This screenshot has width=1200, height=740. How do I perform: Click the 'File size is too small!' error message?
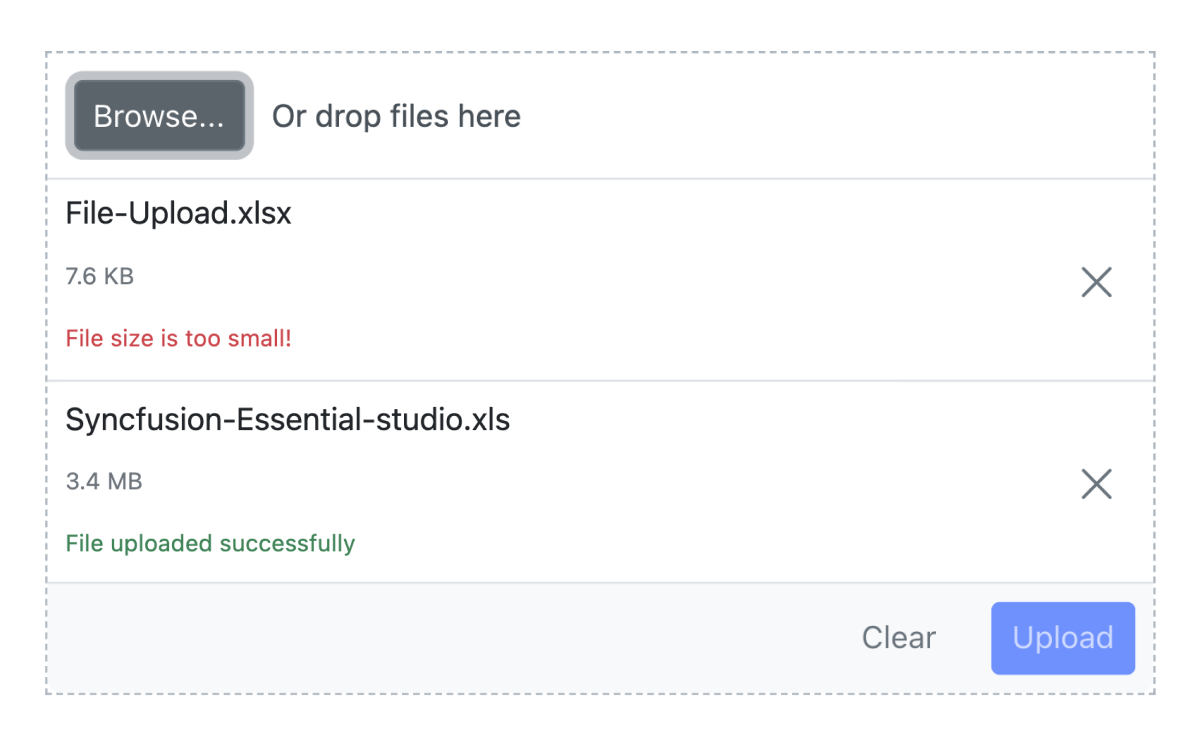tap(178, 338)
